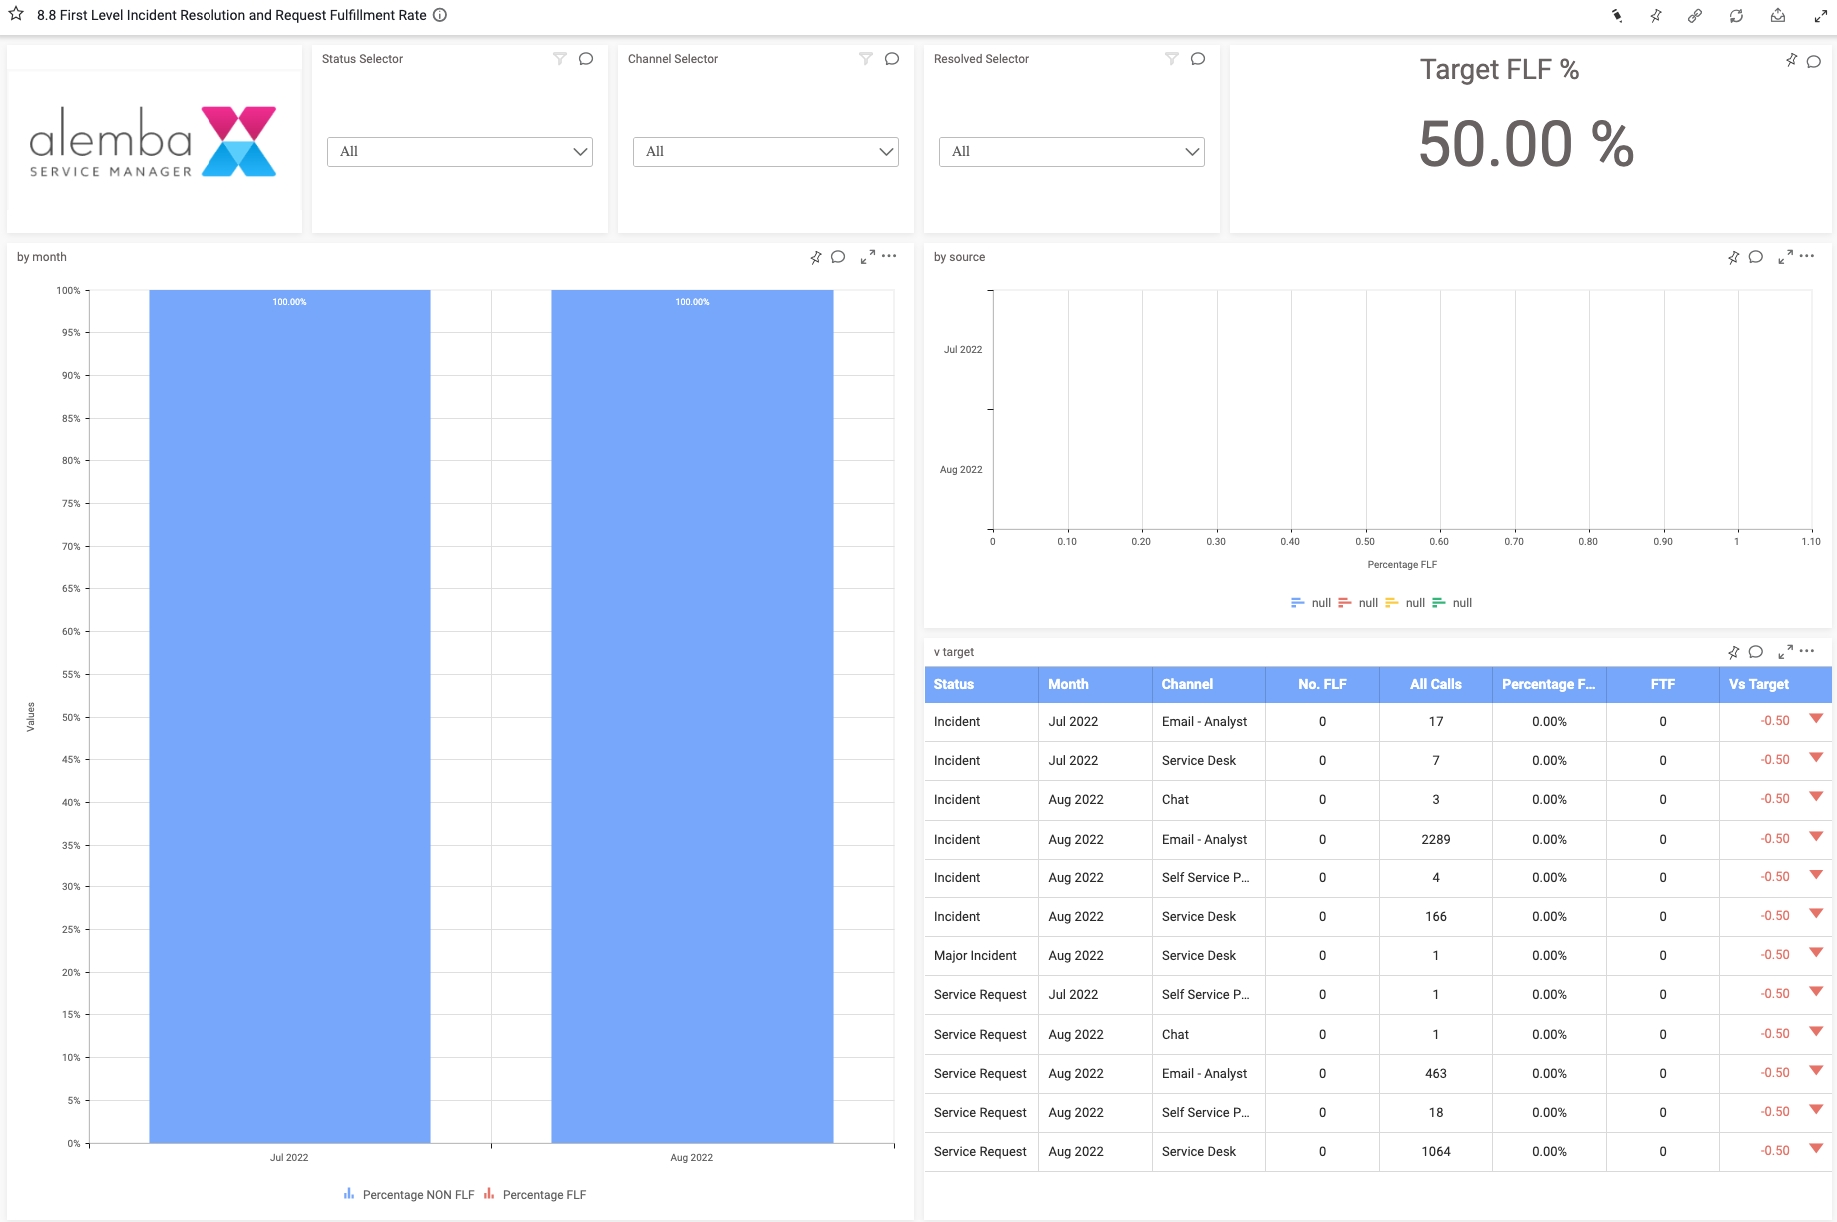
Task: Open the Resolved Selector dropdown
Action: (x=1072, y=152)
